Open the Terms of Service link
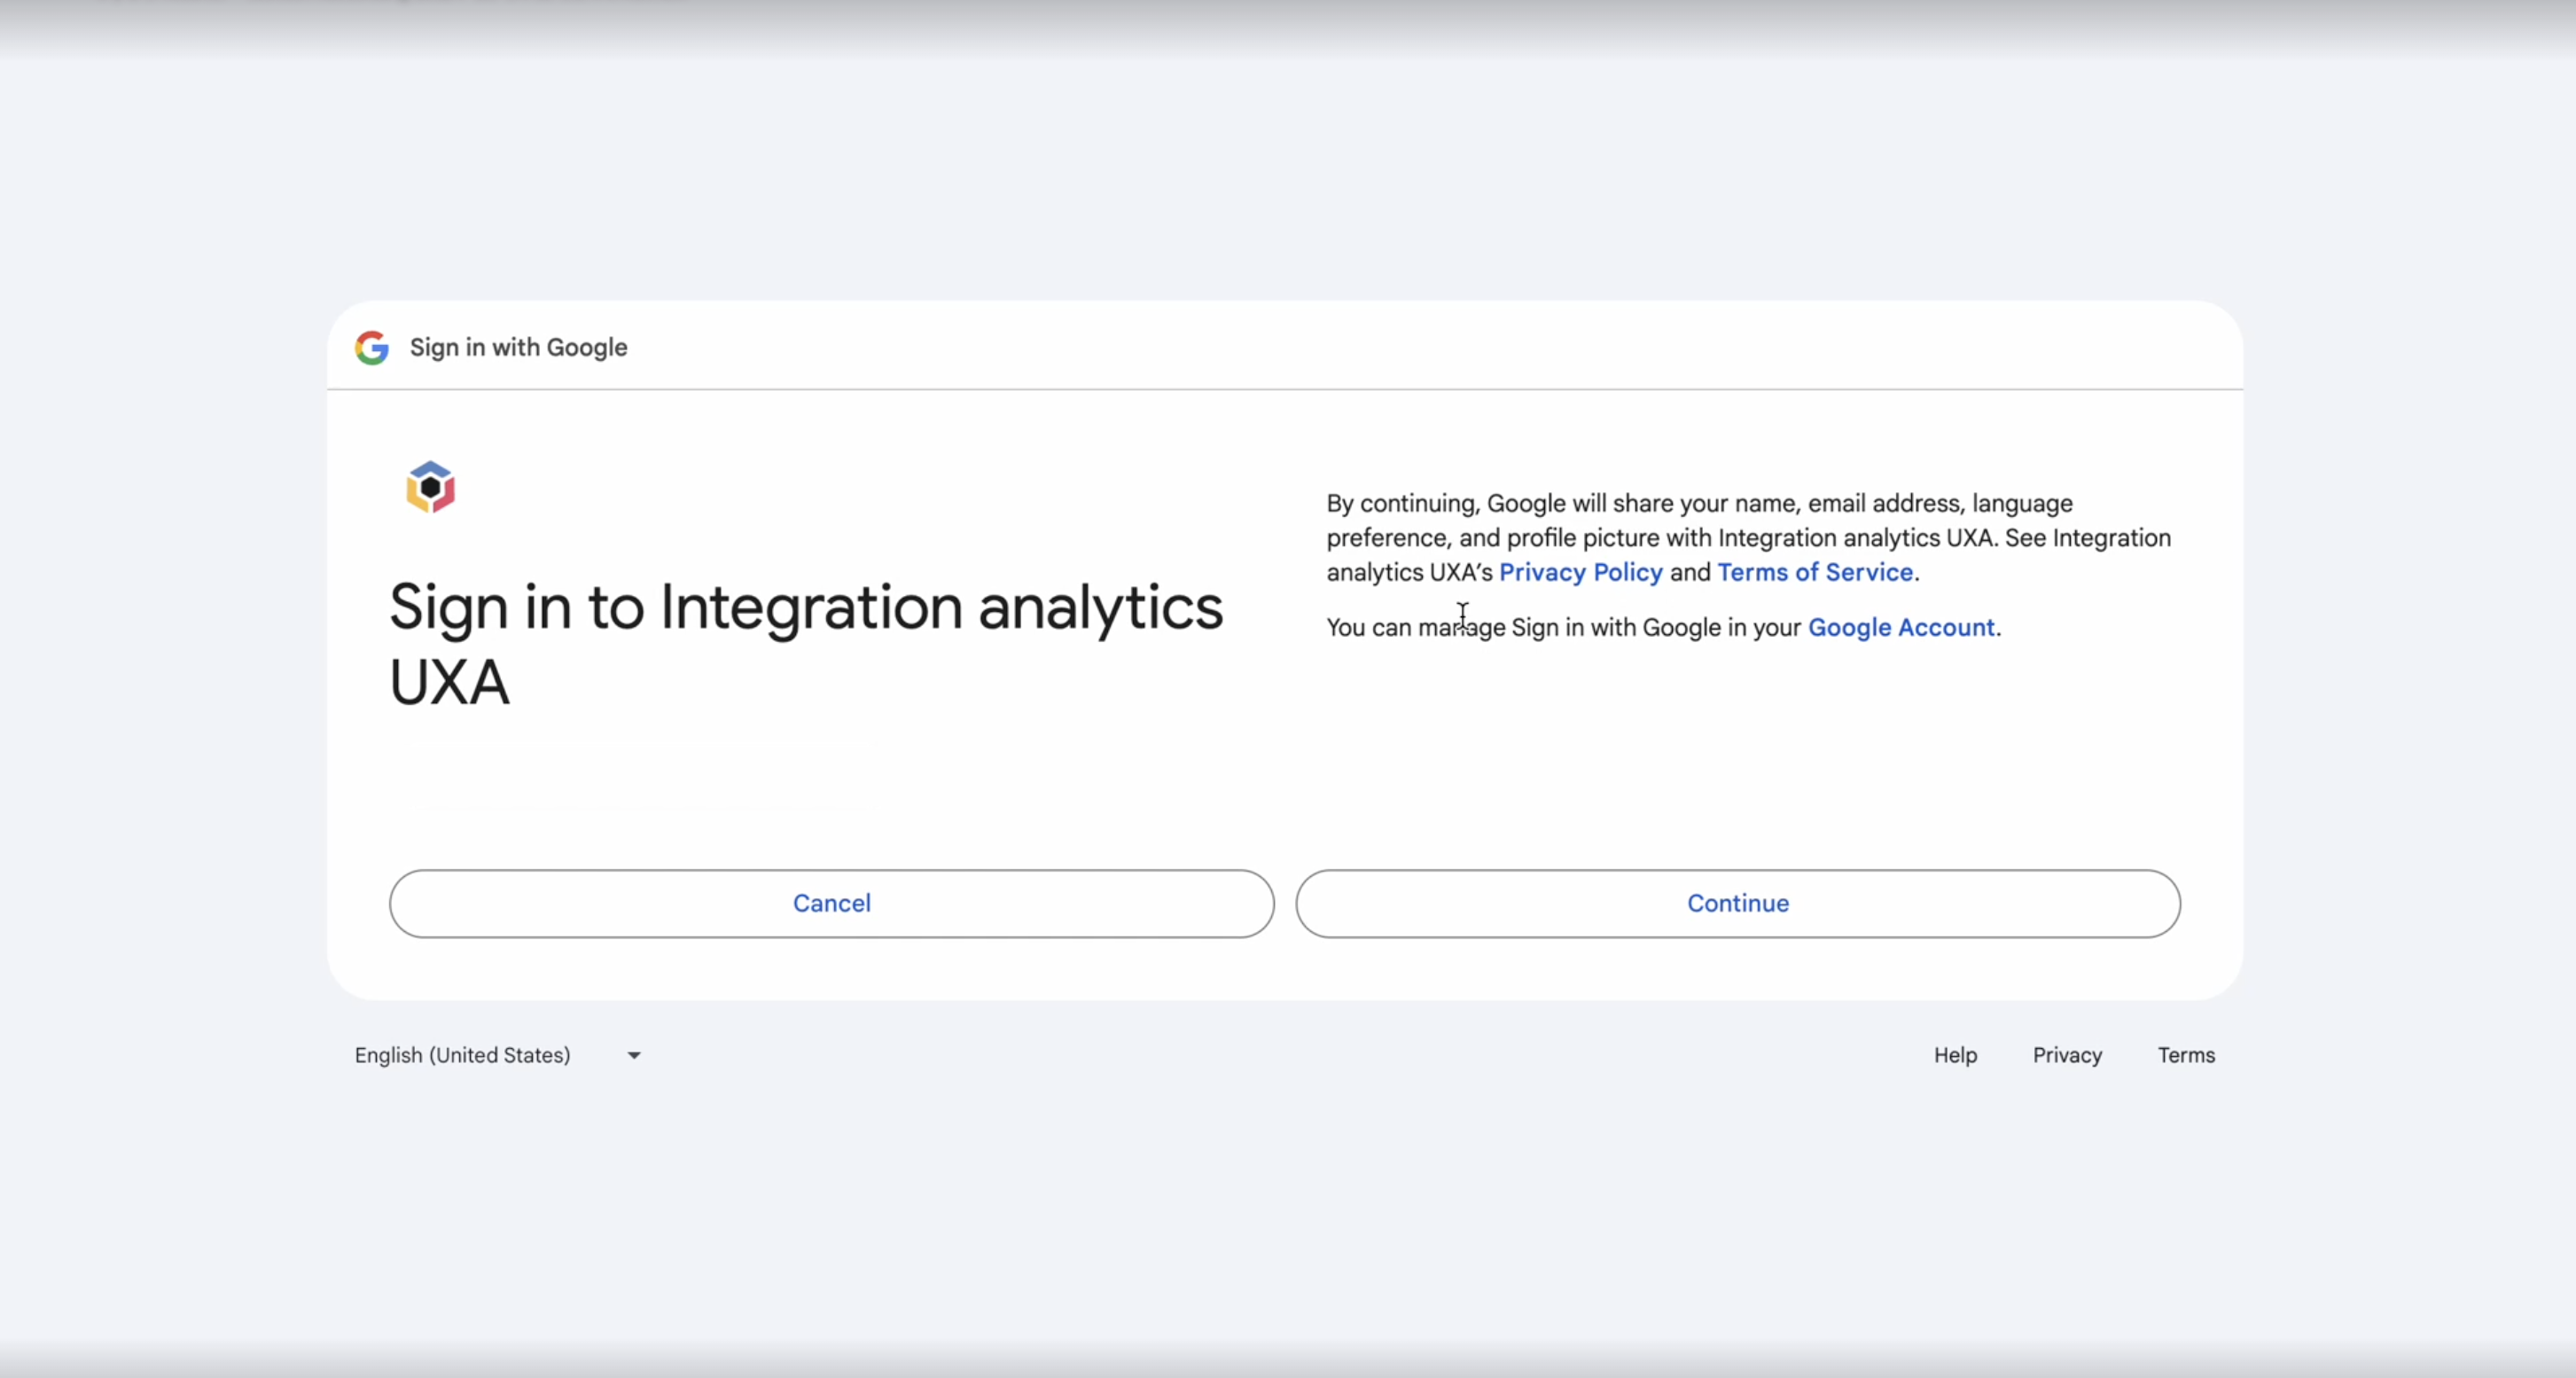 point(1815,572)
